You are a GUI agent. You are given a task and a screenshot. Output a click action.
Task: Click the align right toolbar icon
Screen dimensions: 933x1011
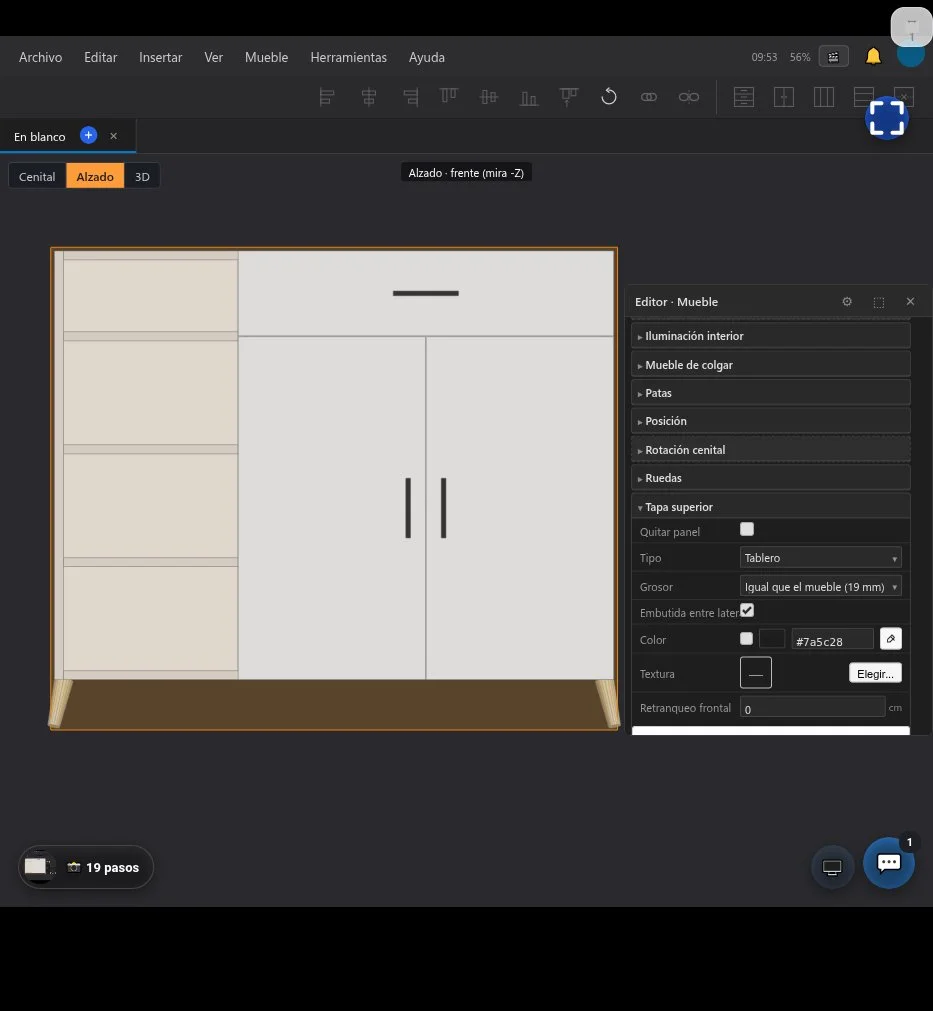tap(410, 97)
